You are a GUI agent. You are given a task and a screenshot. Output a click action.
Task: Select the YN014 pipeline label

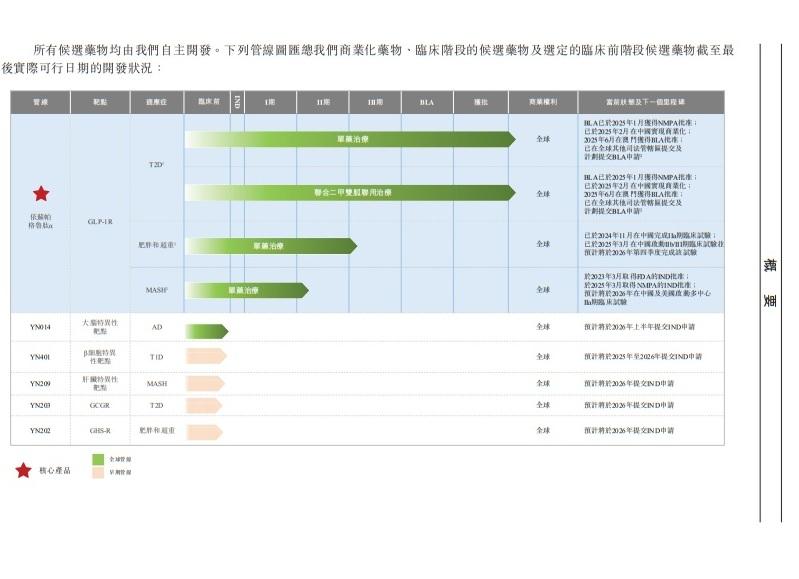tap(40, 327)
